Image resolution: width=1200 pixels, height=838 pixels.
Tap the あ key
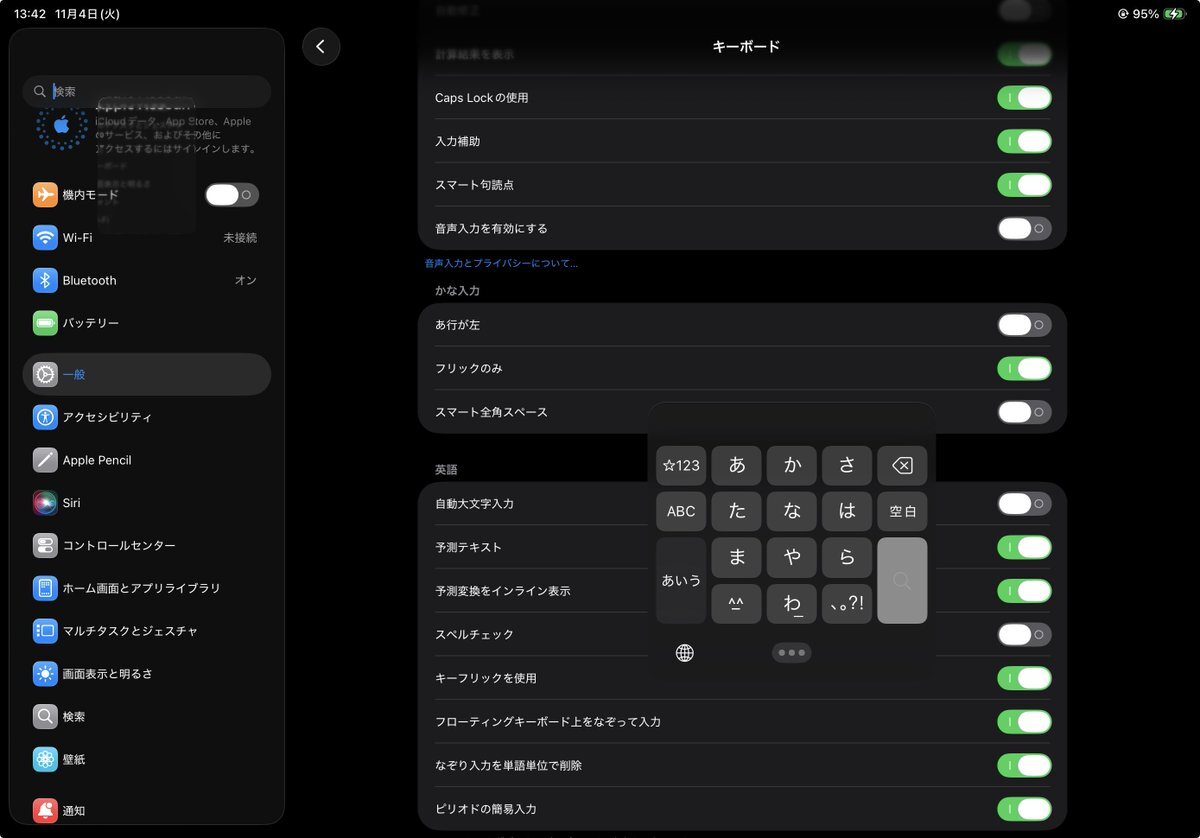(x=737, y=465)
